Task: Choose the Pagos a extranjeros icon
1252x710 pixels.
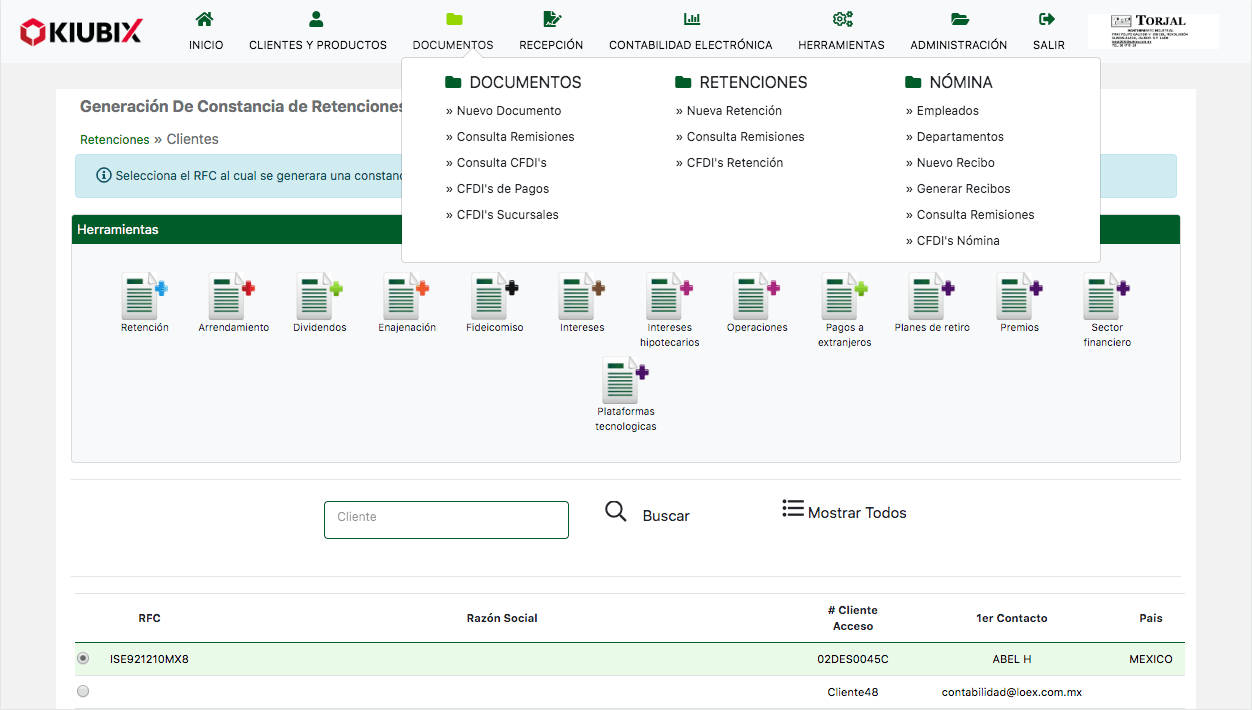Action: (x=844, y=297)
